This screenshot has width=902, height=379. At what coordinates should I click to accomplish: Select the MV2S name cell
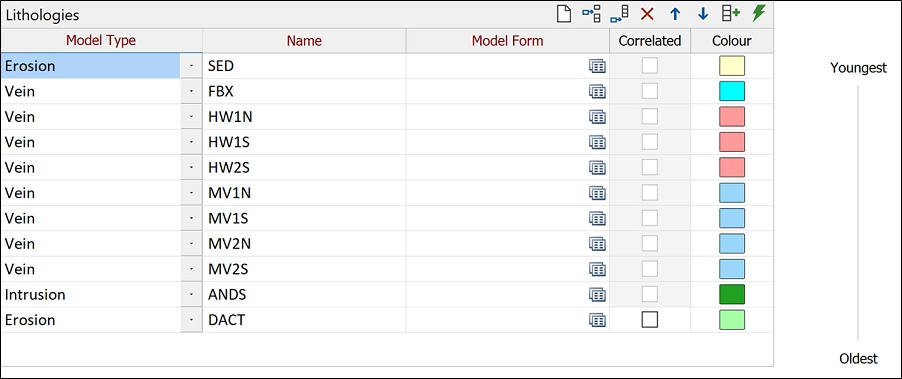(304, 269)
